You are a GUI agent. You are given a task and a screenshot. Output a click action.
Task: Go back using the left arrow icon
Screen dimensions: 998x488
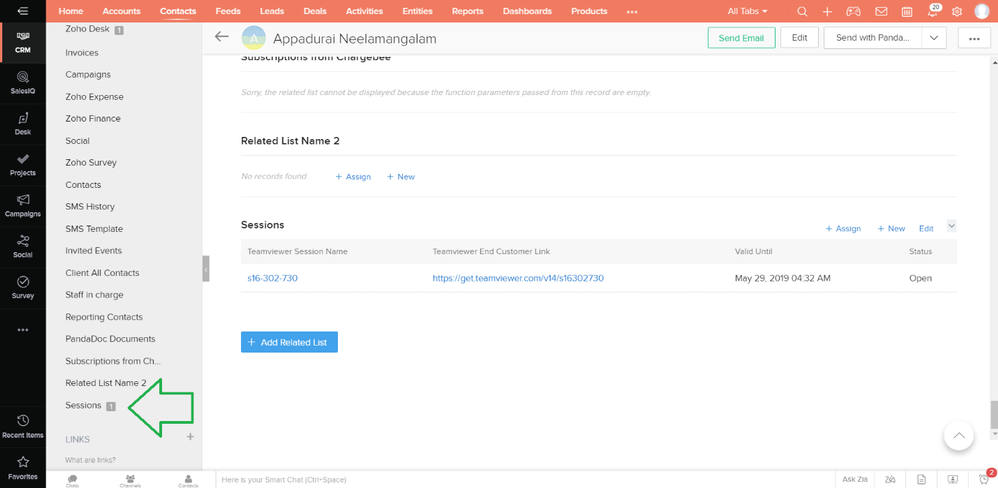click(222, 37)
